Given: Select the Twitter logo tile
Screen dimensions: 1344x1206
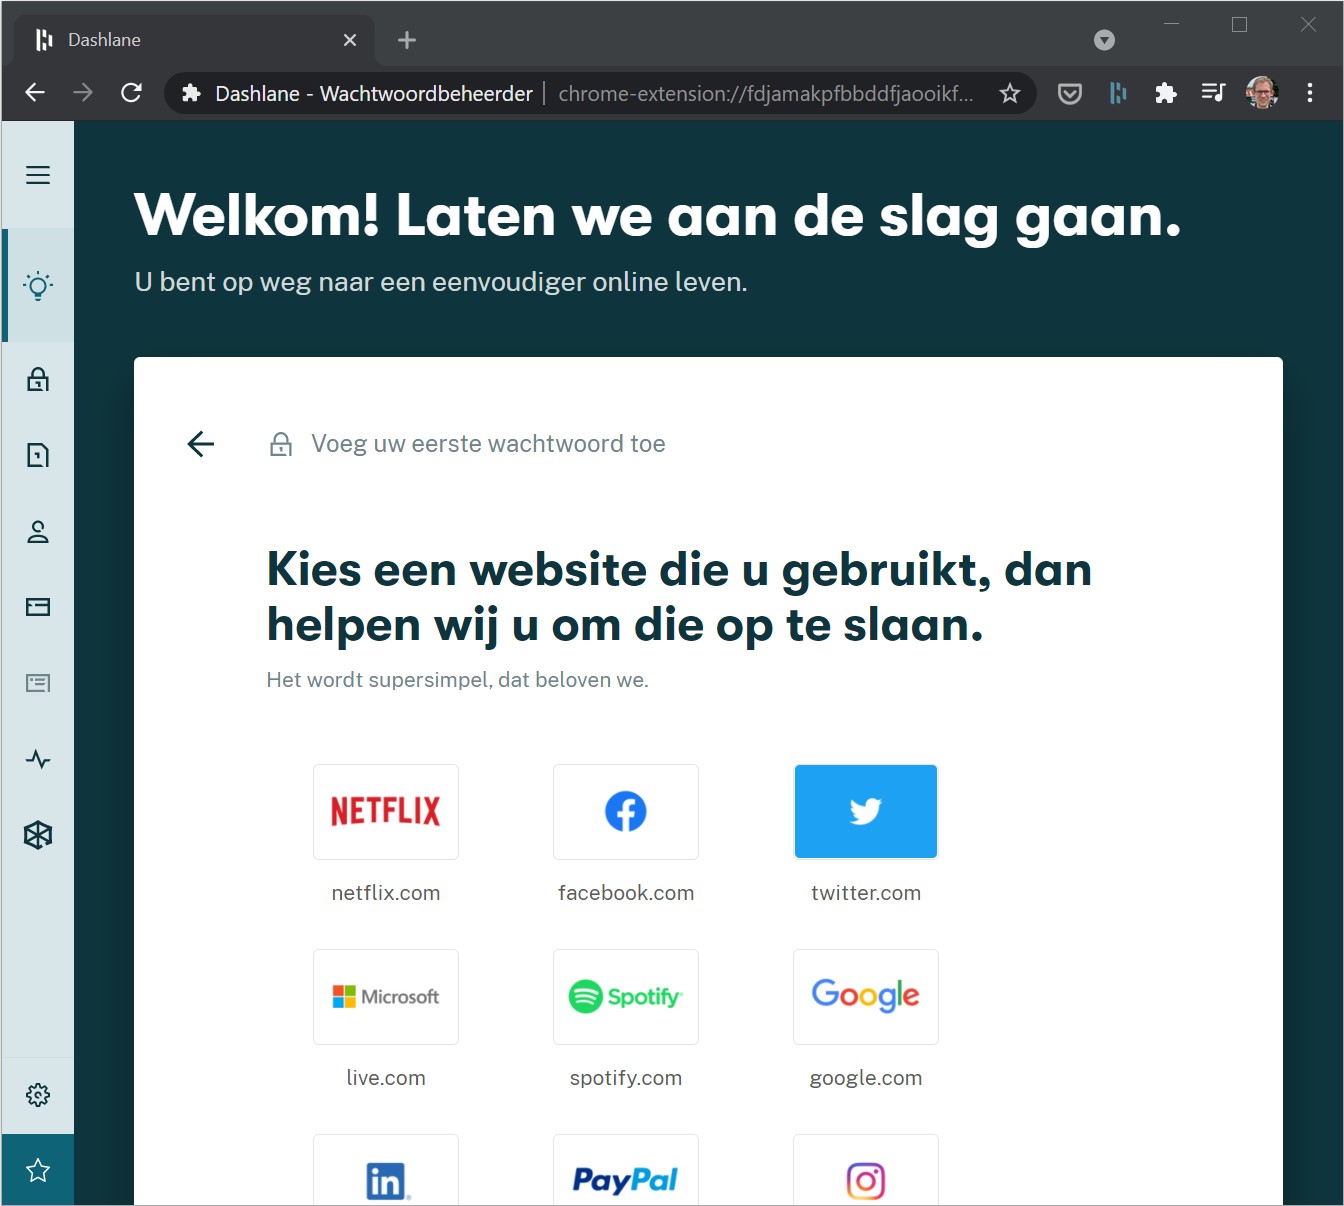Looking at the screenshot, I should (x=866, y=811).
